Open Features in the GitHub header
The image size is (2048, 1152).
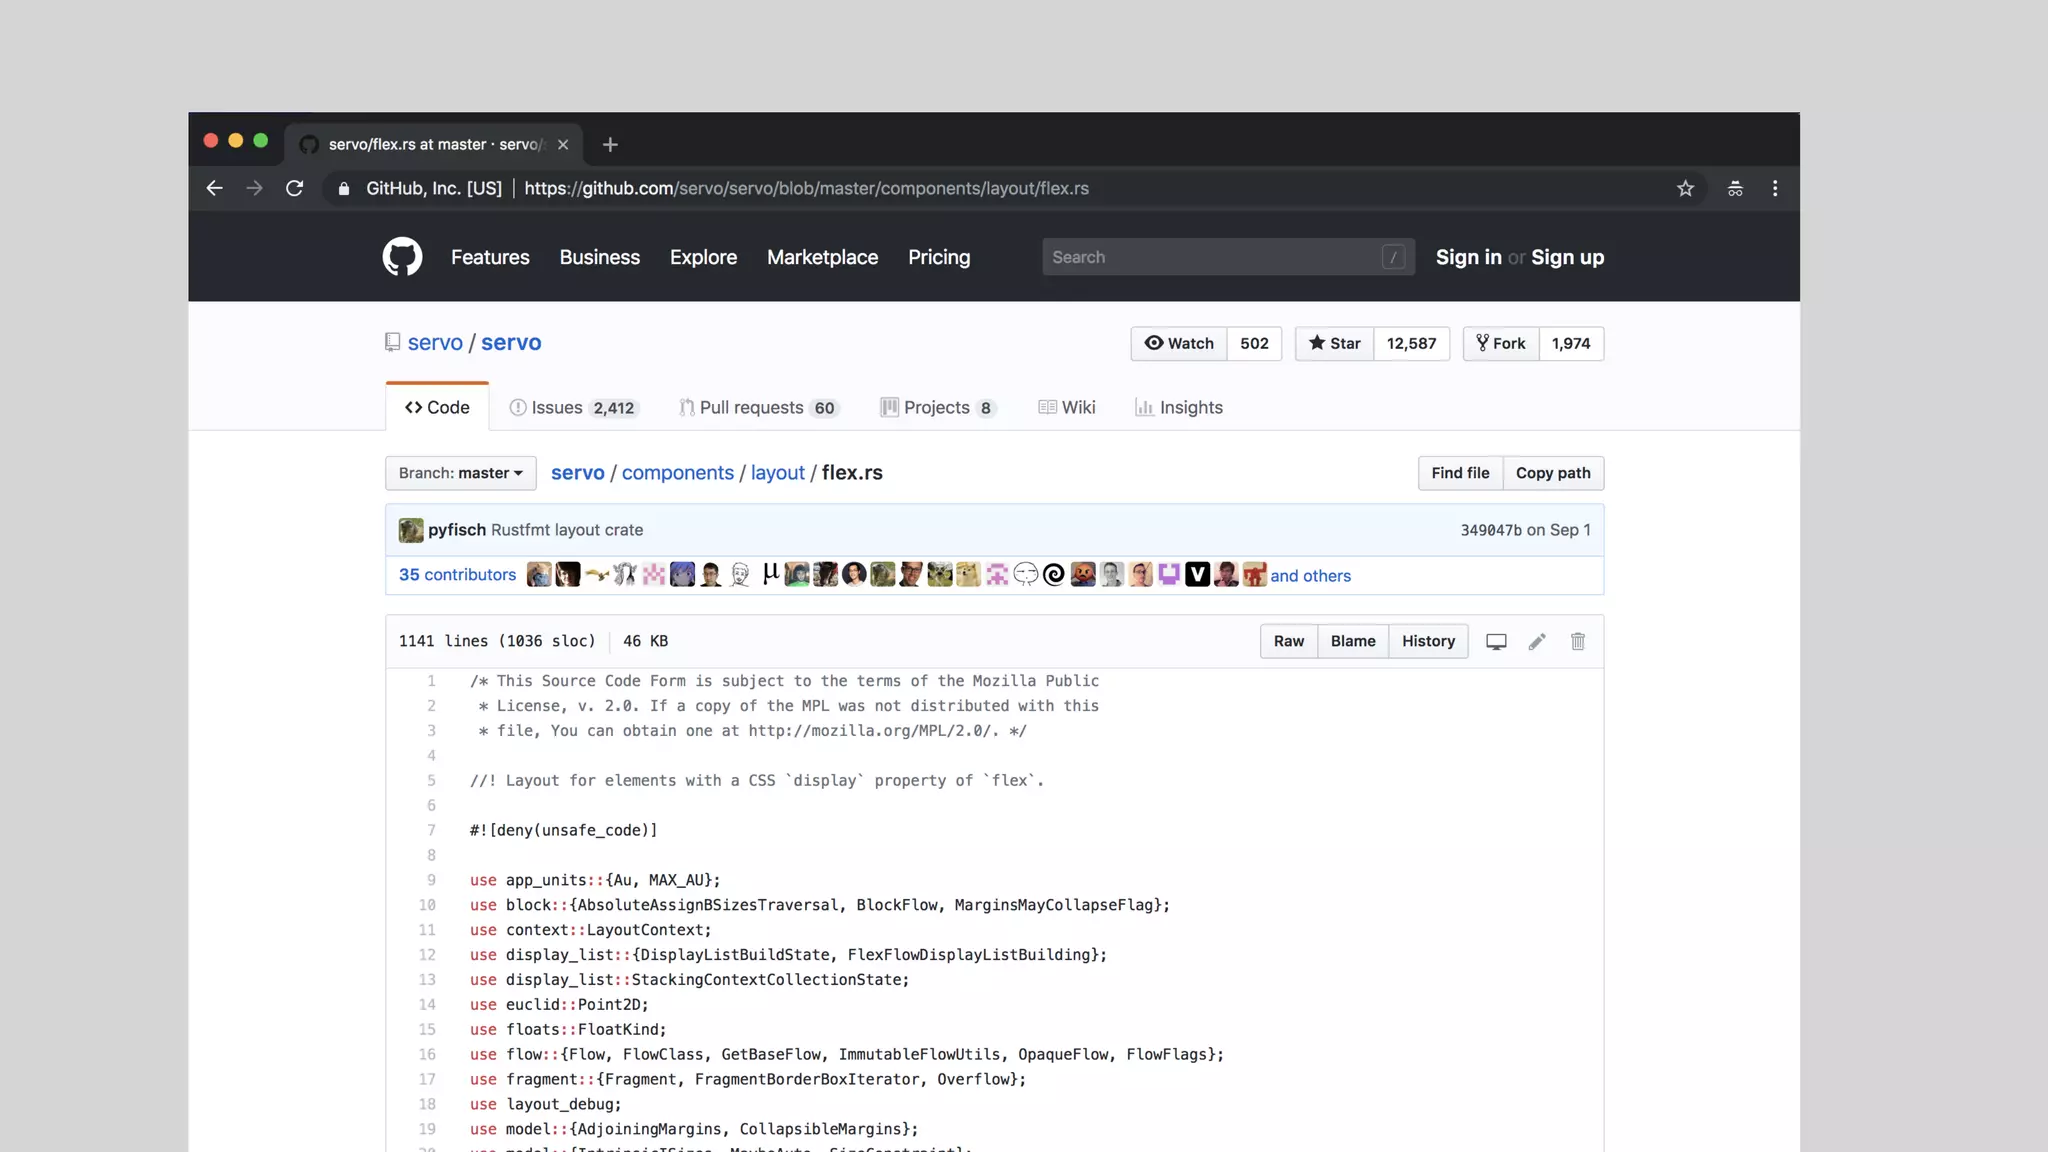(x=490, y=257)
